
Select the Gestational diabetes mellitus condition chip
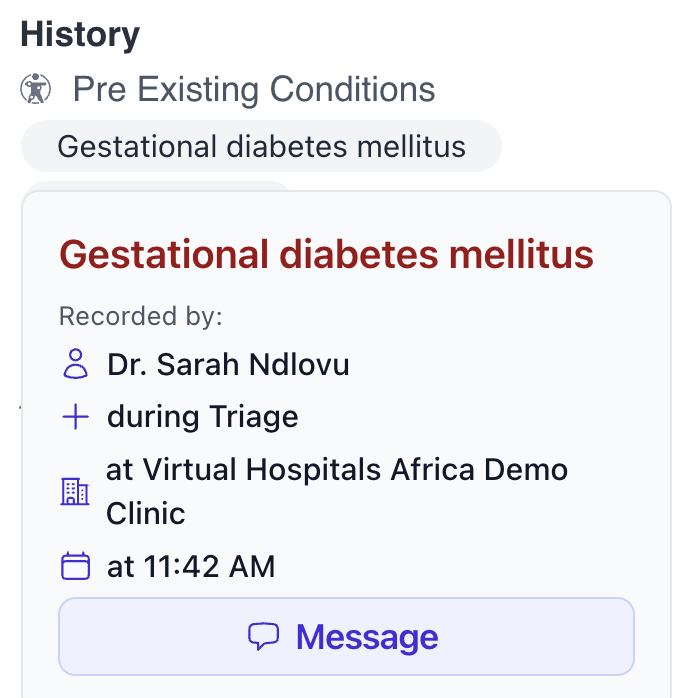[261, 147]
